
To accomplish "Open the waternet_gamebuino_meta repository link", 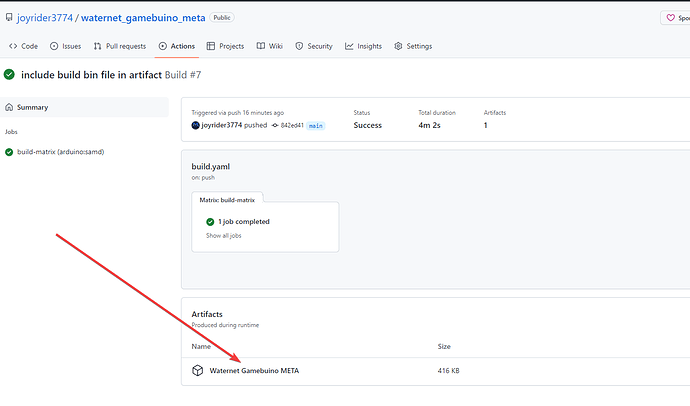I will (143, 18).
